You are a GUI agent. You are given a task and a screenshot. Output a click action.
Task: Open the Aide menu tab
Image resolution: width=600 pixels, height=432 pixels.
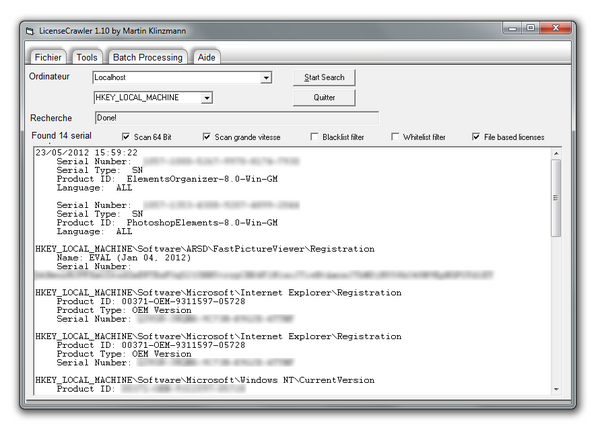[206, 57]
